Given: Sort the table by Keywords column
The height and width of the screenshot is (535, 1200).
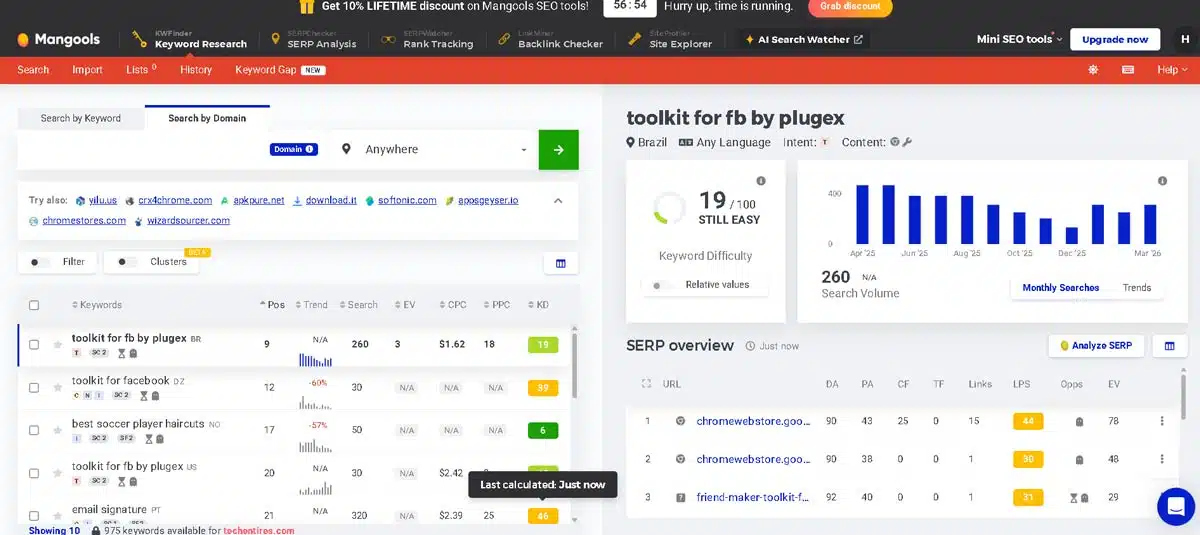Looking at the screenshot, I should pyautogui.click(x=96, y=305).
